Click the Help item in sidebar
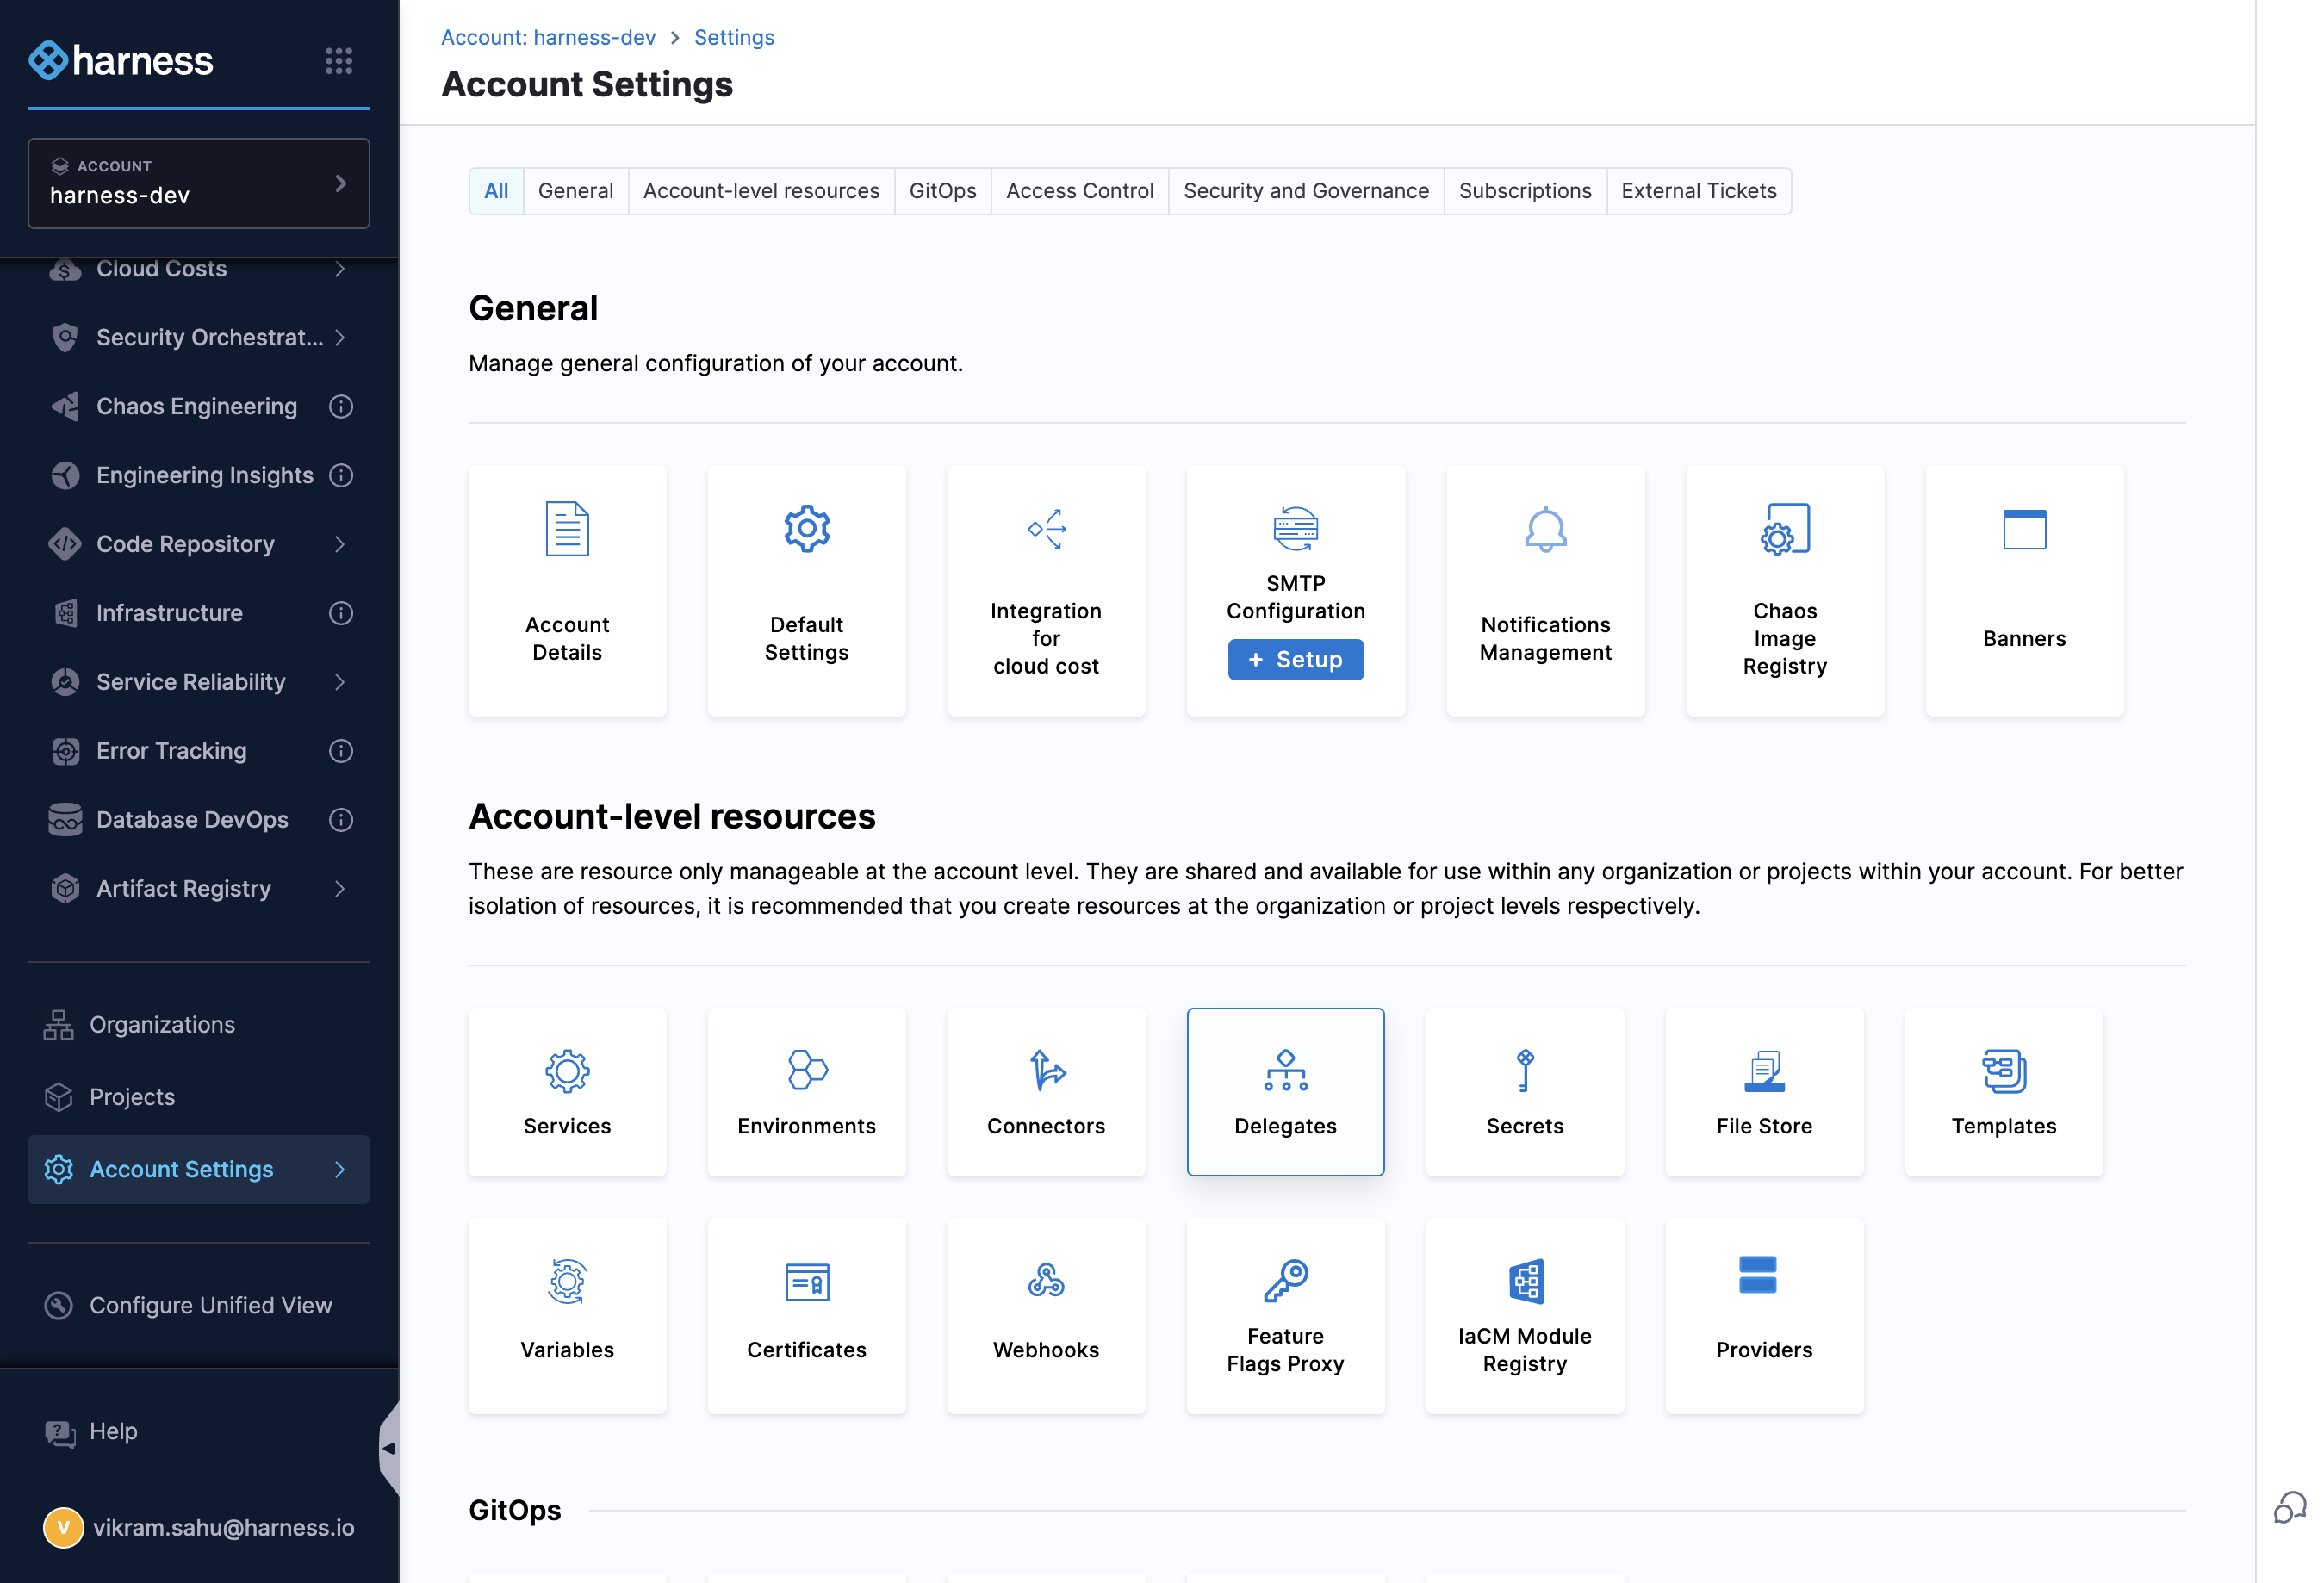 pyautogui.click(x=113, y=1432)
